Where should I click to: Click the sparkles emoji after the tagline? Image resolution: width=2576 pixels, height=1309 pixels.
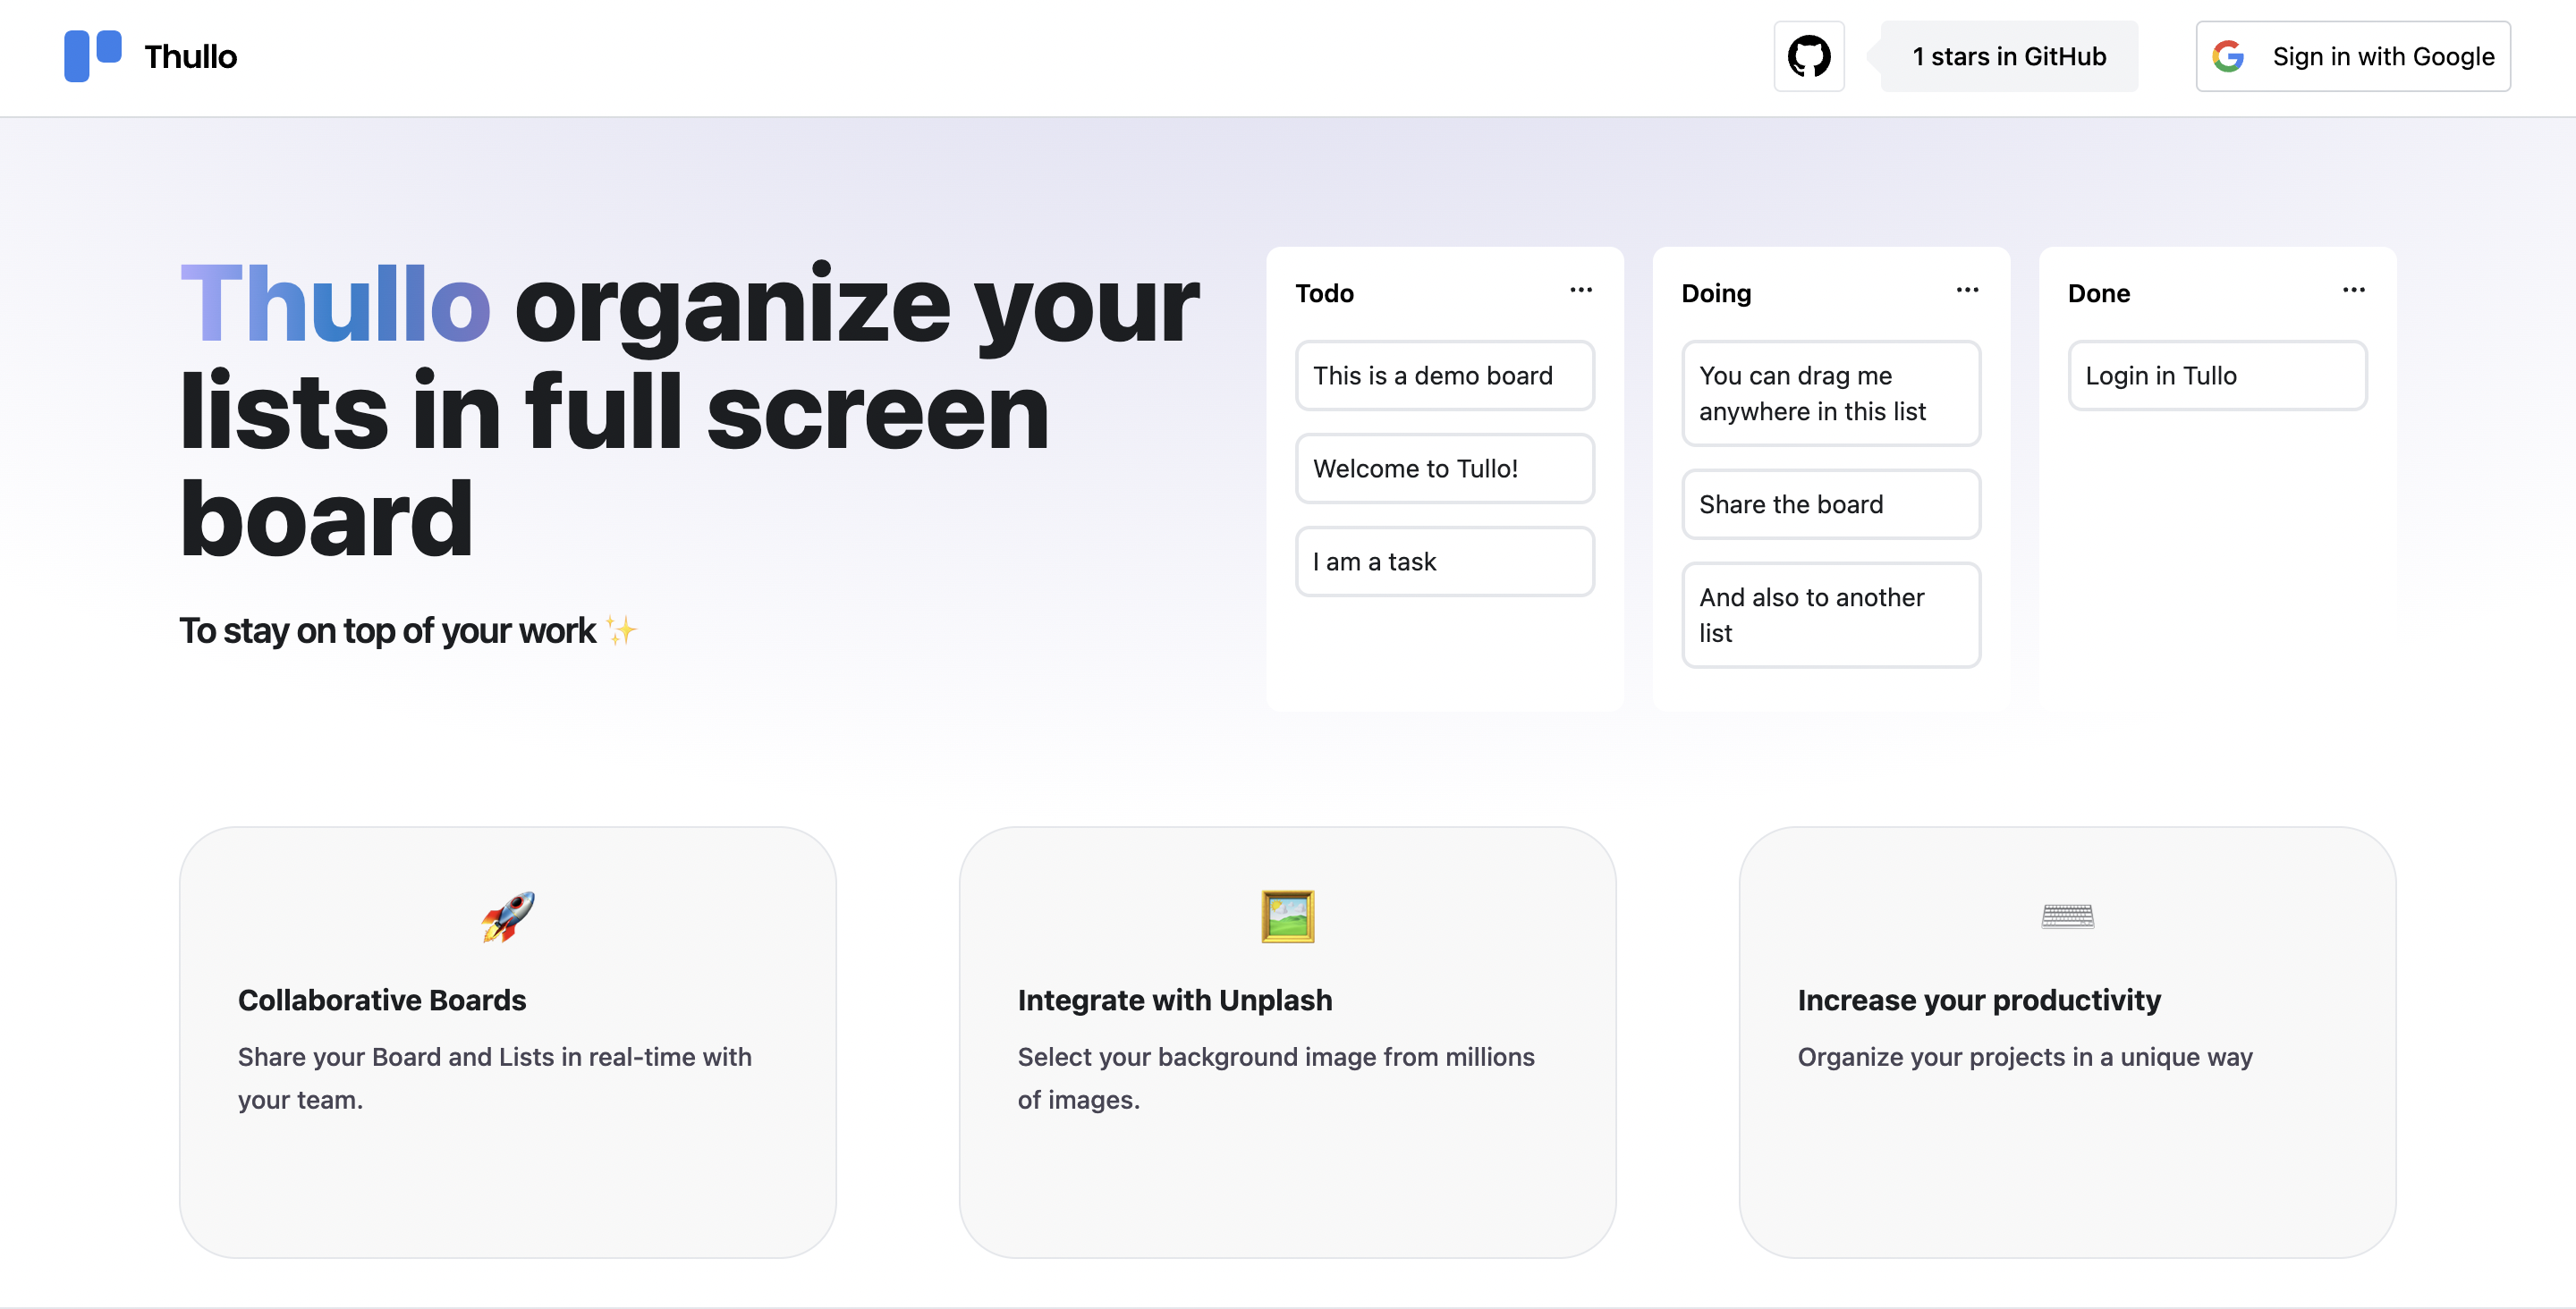coord(621,630)
